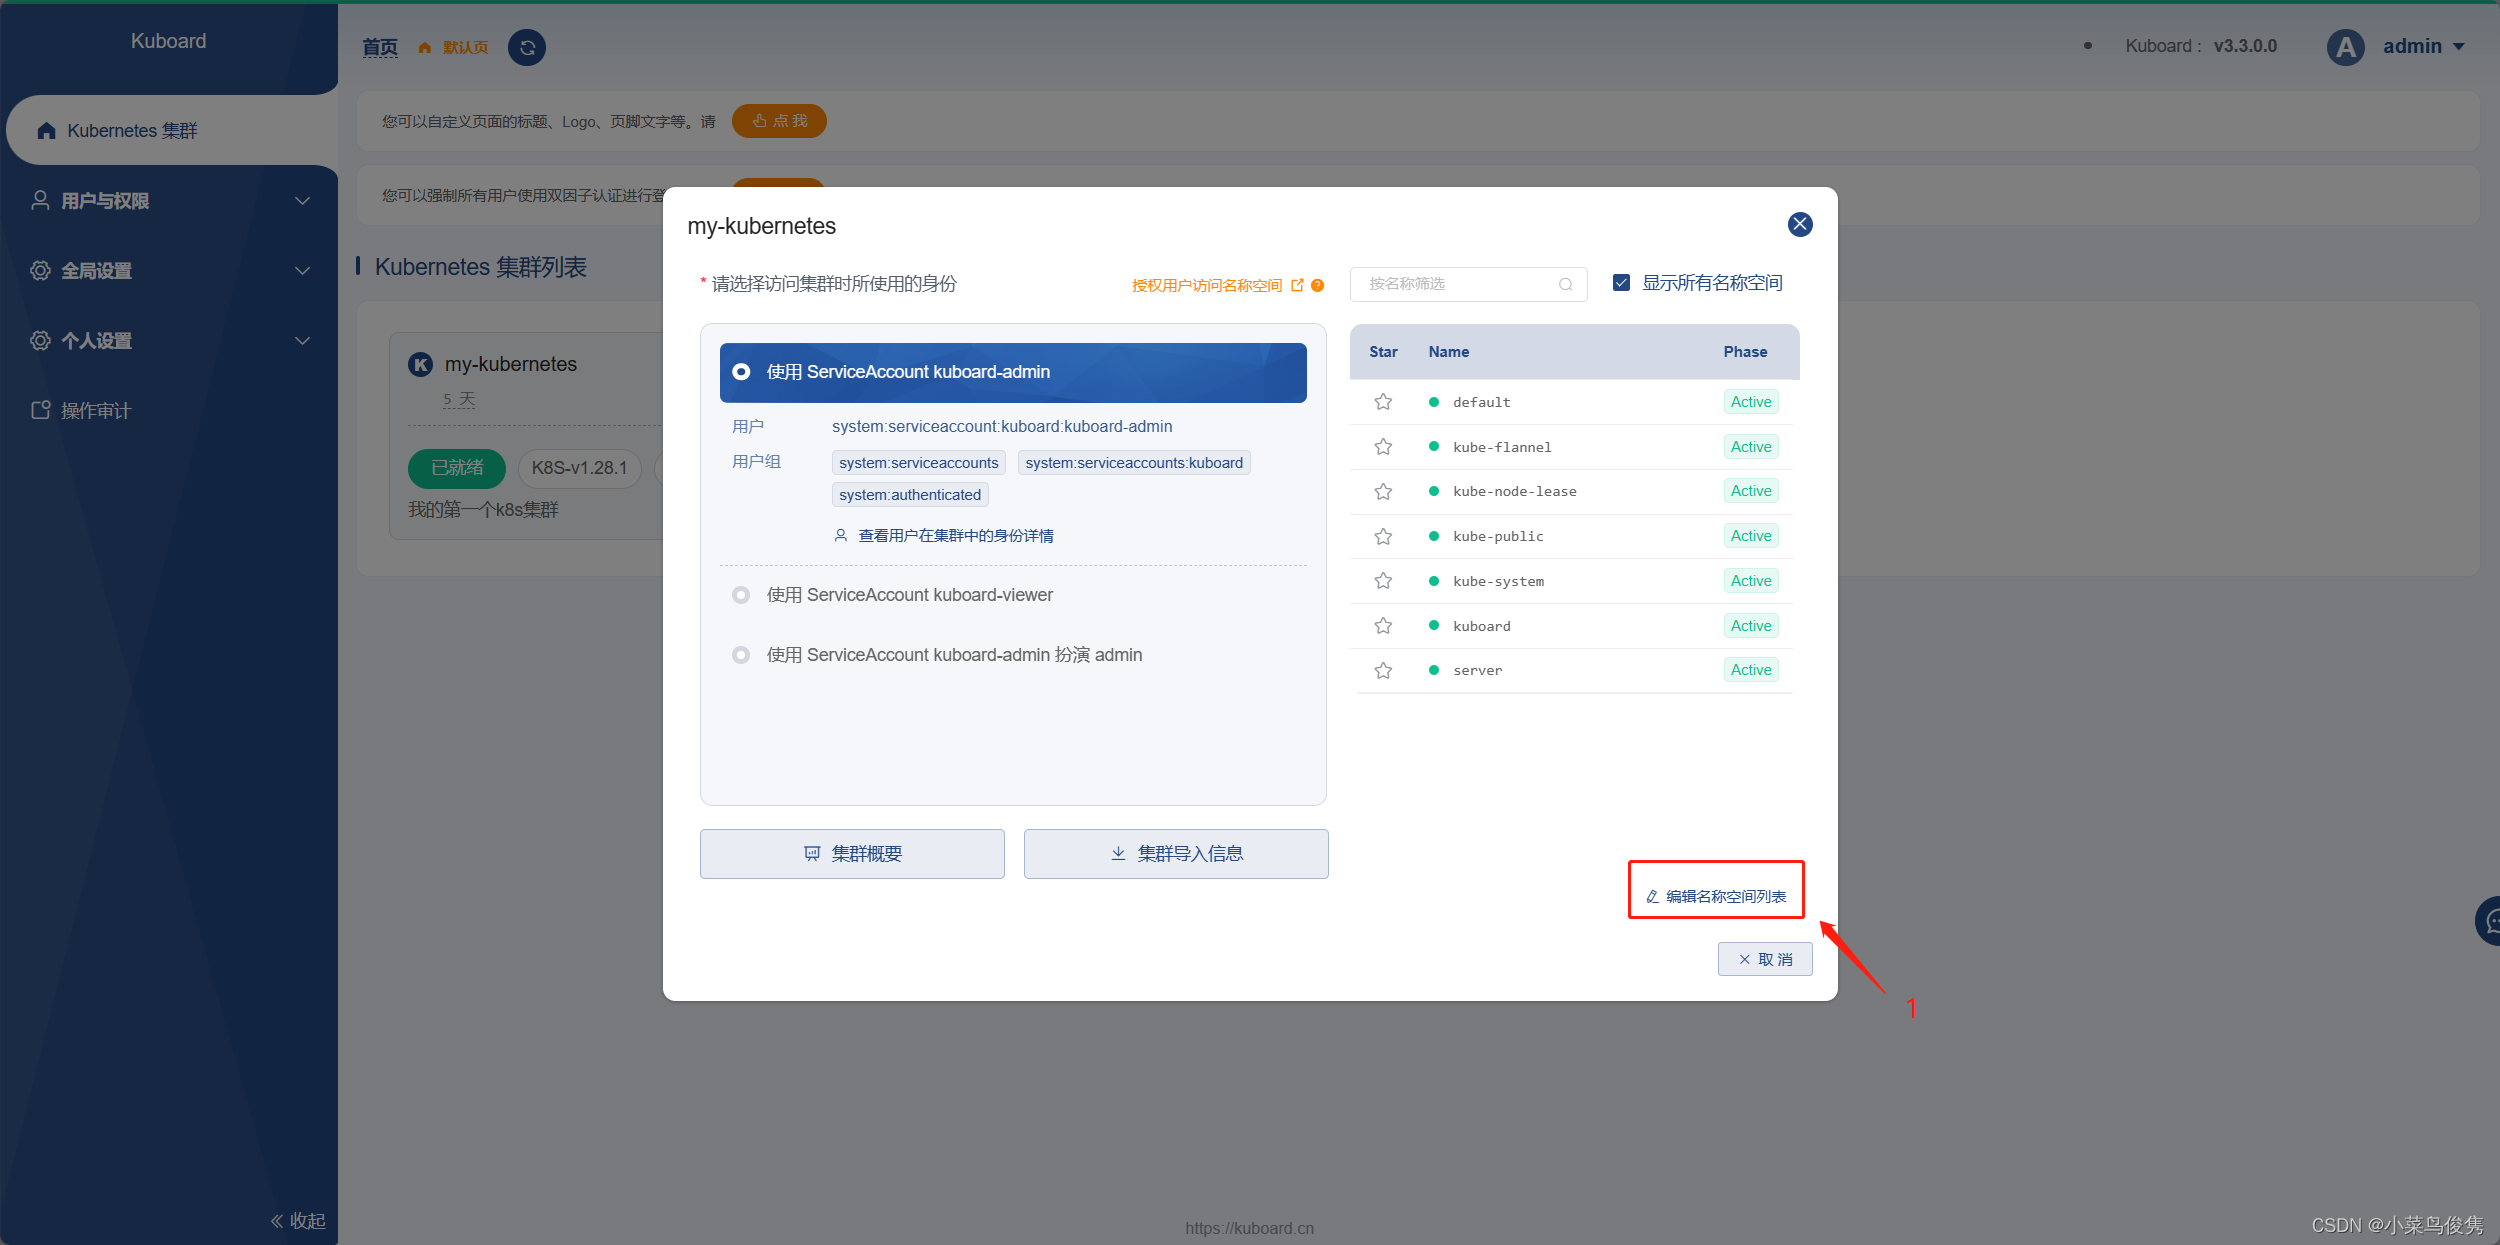Click the 取消 button
The height and width of the screenshot is (1245, 2500).
click(x=1765, y=959)
